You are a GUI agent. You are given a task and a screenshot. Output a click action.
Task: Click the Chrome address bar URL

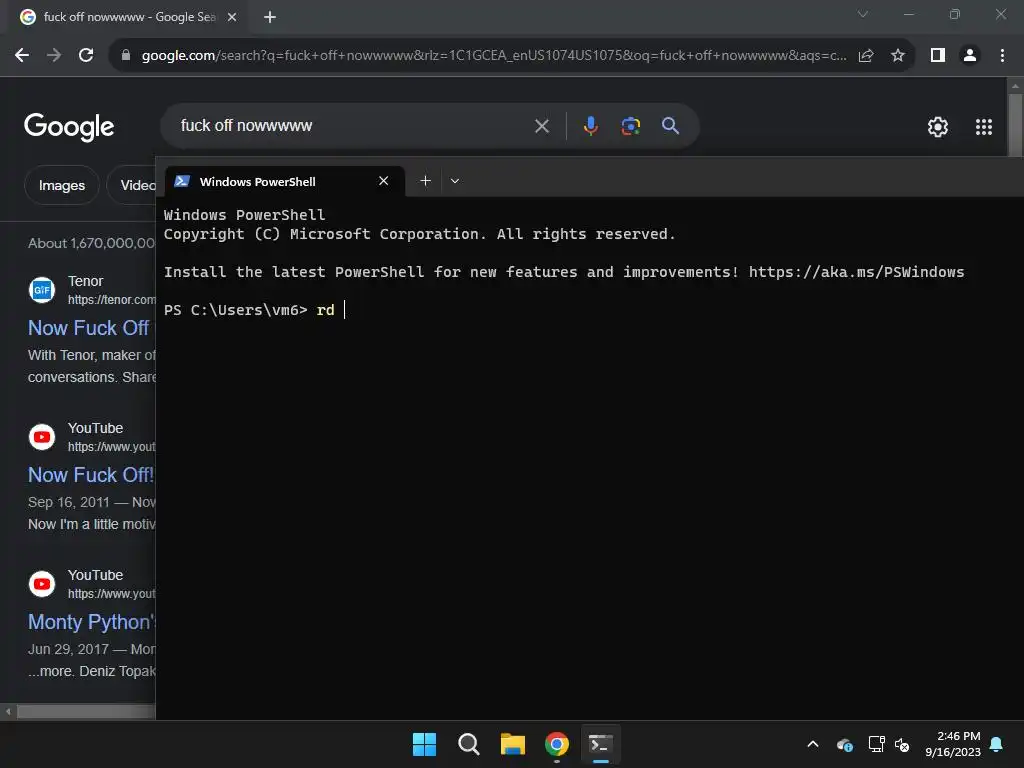tap(494, 56)
